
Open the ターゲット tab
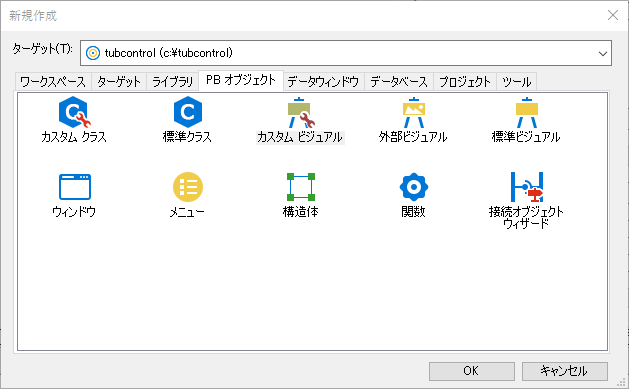(x=119, y=82)
